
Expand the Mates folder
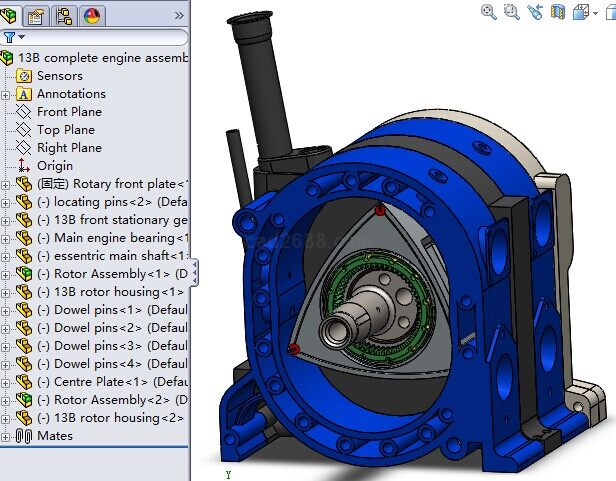pos(6,436)
